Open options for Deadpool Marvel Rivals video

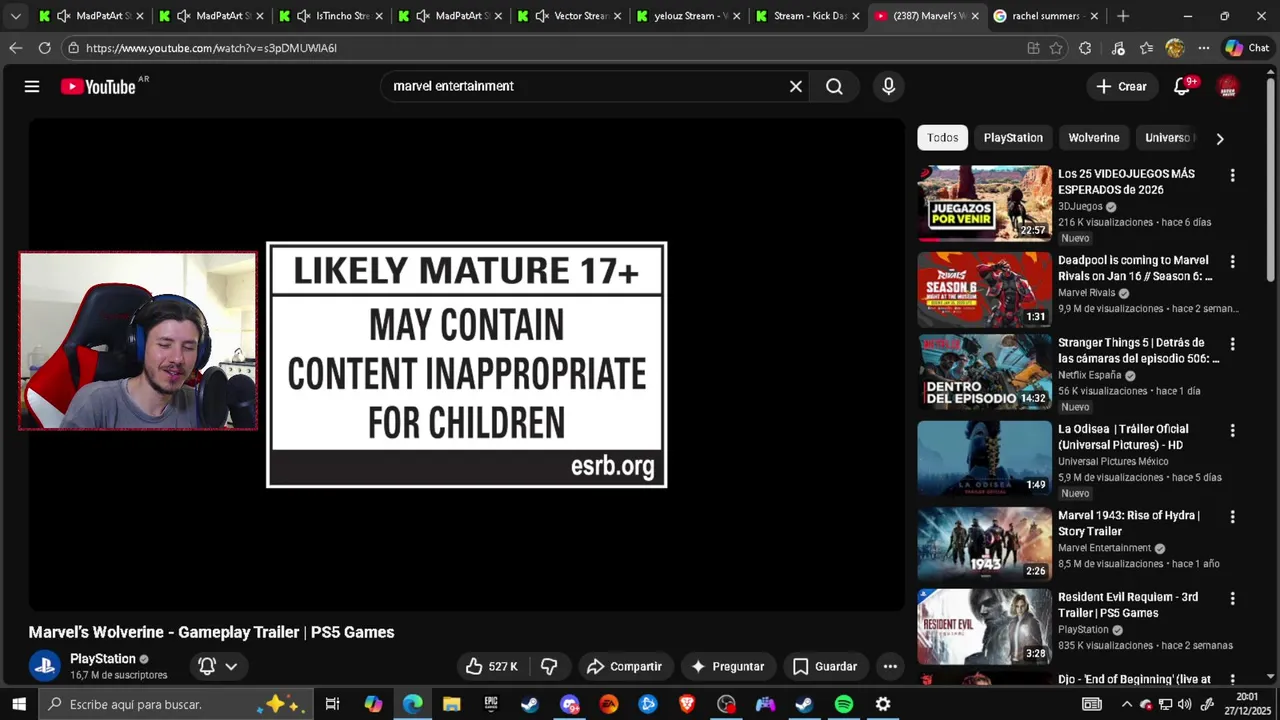click(x=1232, y=261)
